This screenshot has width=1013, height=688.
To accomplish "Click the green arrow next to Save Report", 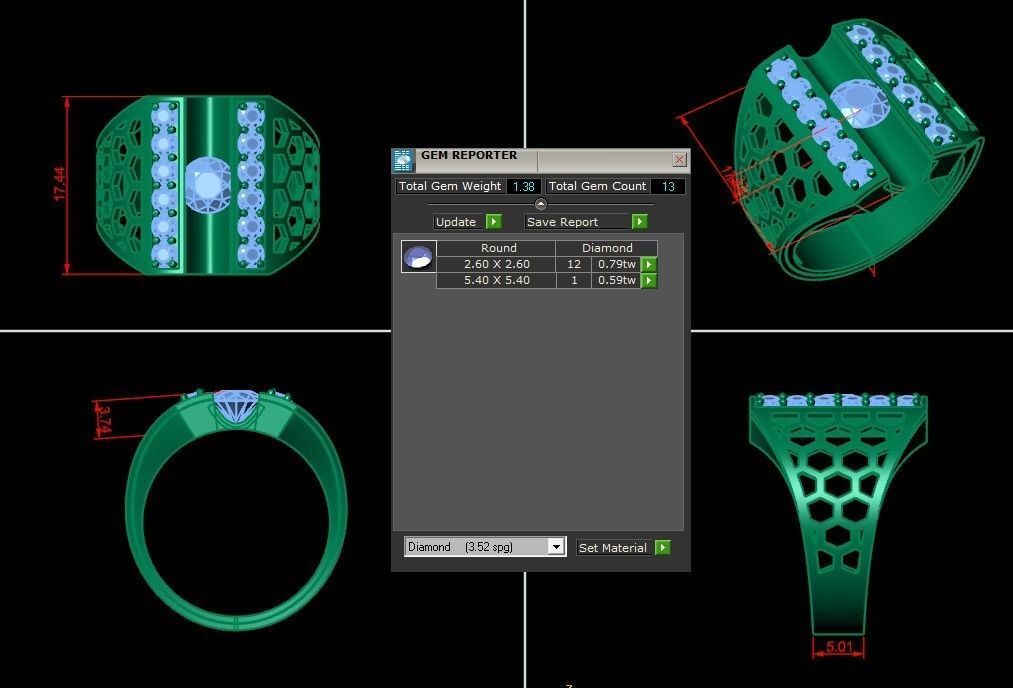I will click(640, 222).
